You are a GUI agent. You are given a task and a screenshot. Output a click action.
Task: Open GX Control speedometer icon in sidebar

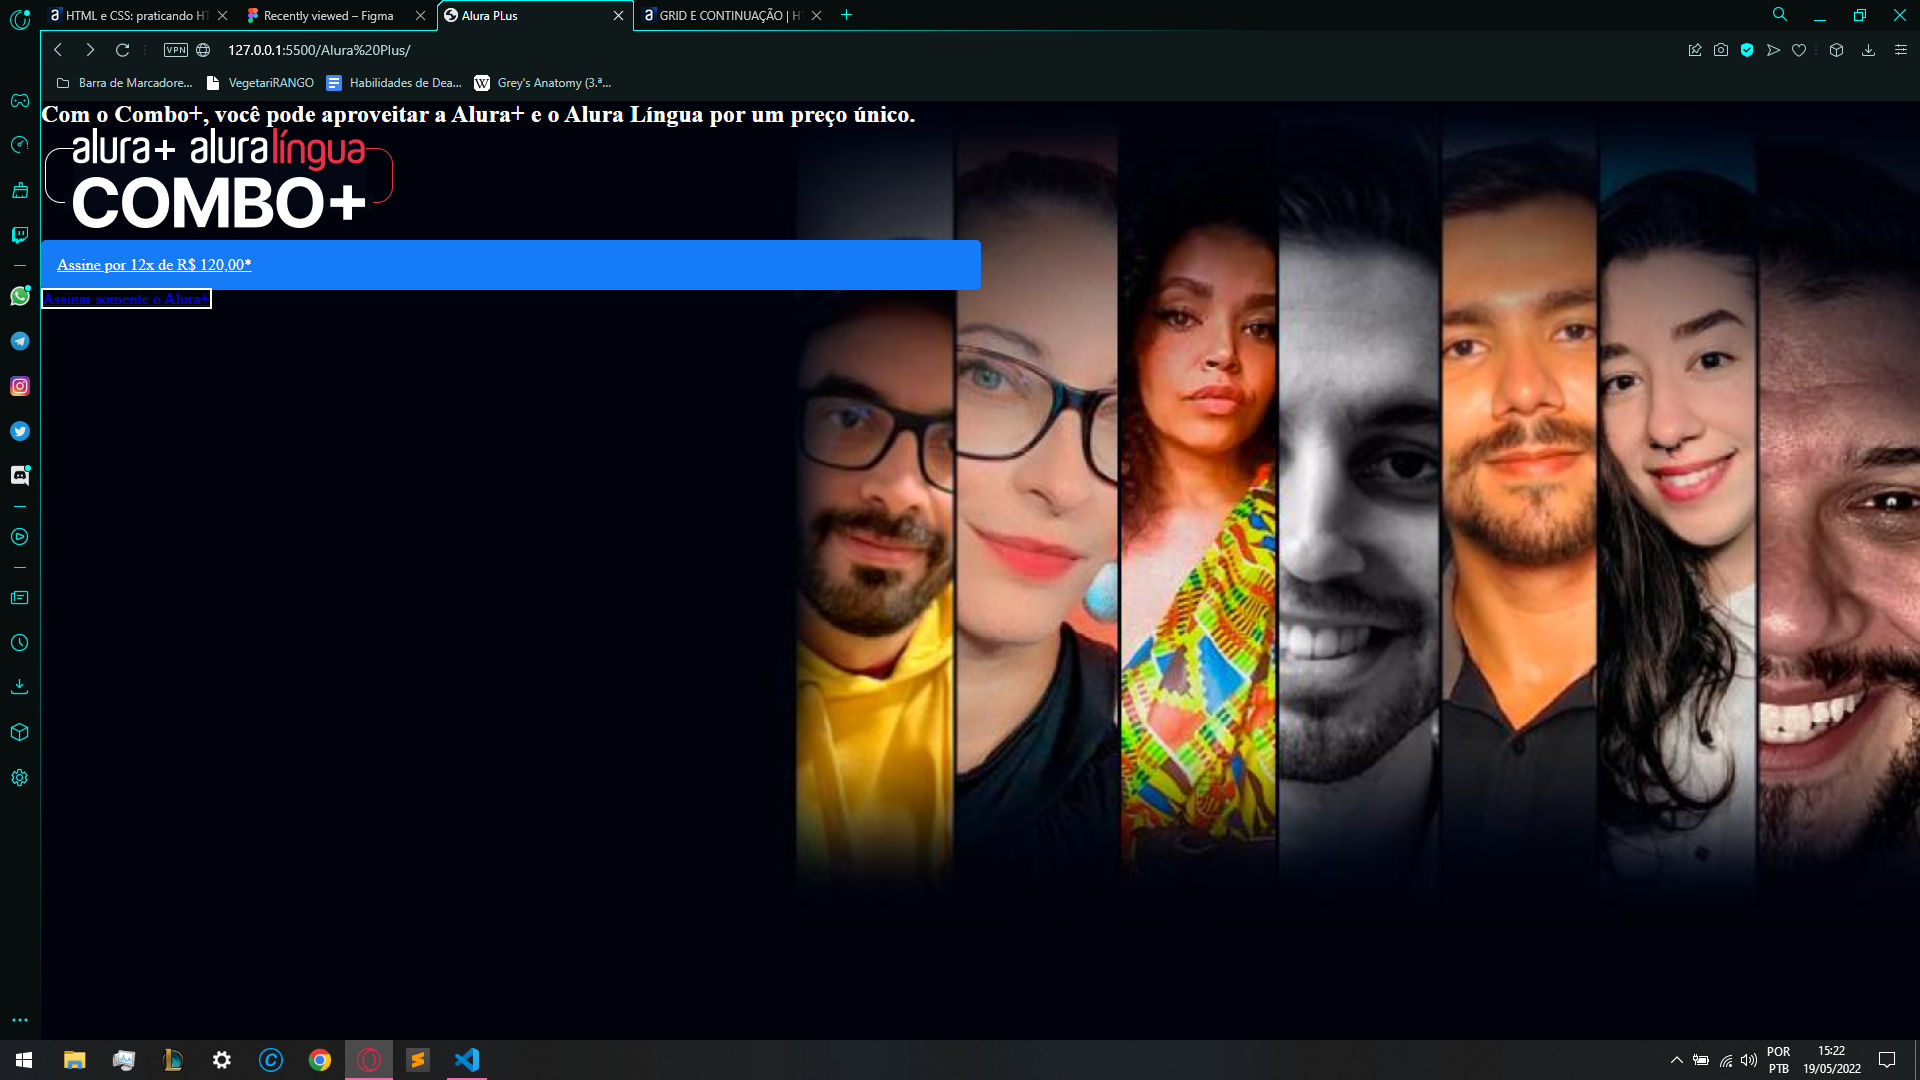pyautogui.click(x=20, y=145)
